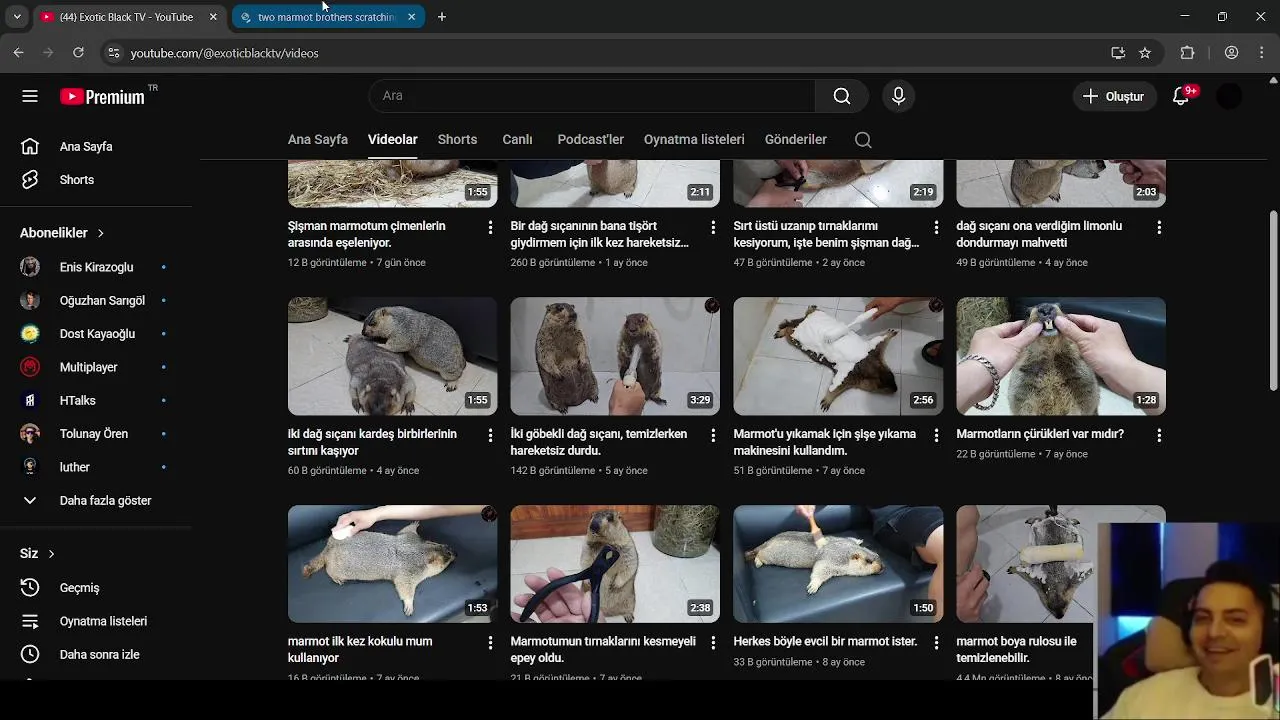Open options for çürükleri var mıdır video
The width and height of the screenshot is (1280, 720).
coord(1159,436)
